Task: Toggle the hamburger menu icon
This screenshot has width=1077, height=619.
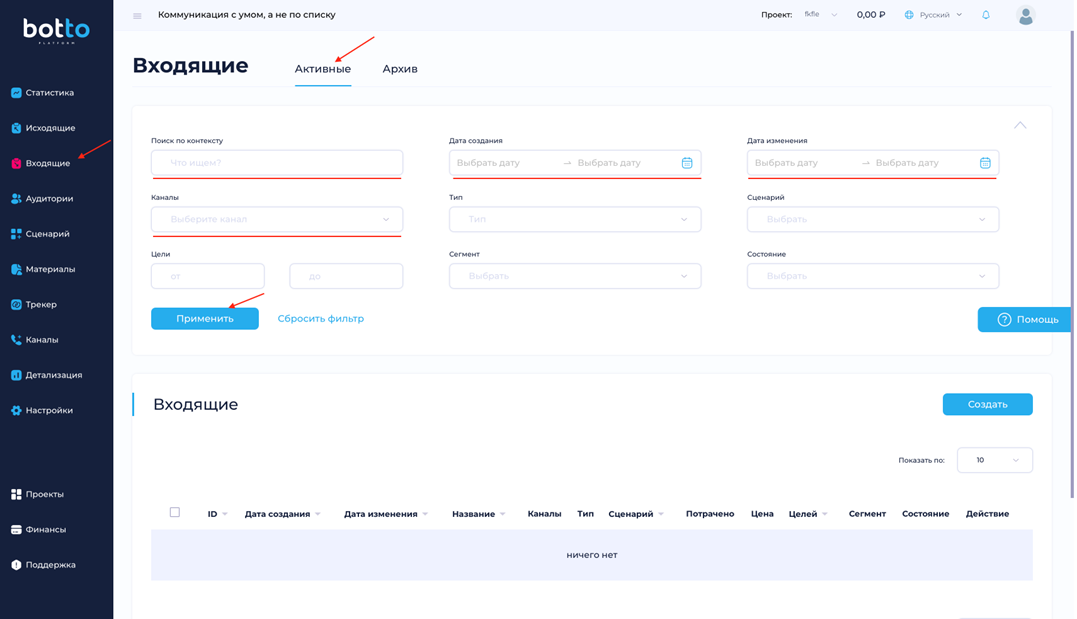Action: click(x=137, y=16)
